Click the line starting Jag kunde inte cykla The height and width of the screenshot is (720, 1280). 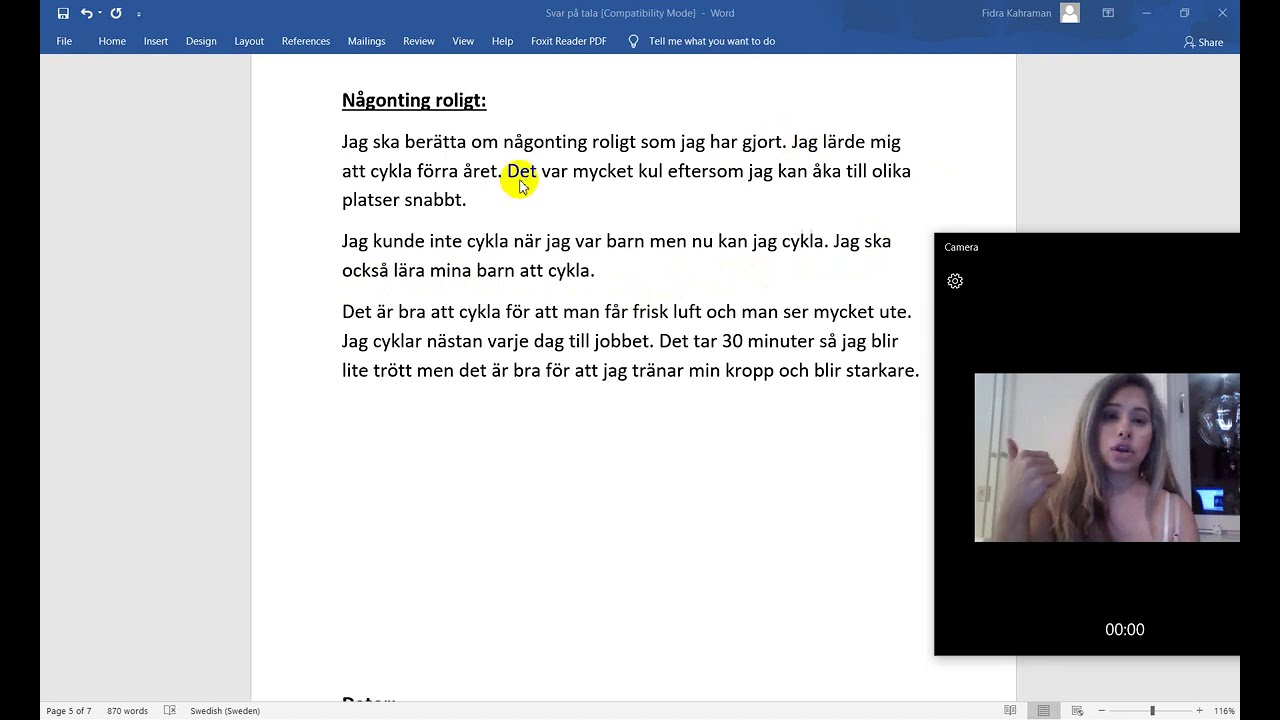click(x=616, y=241)
